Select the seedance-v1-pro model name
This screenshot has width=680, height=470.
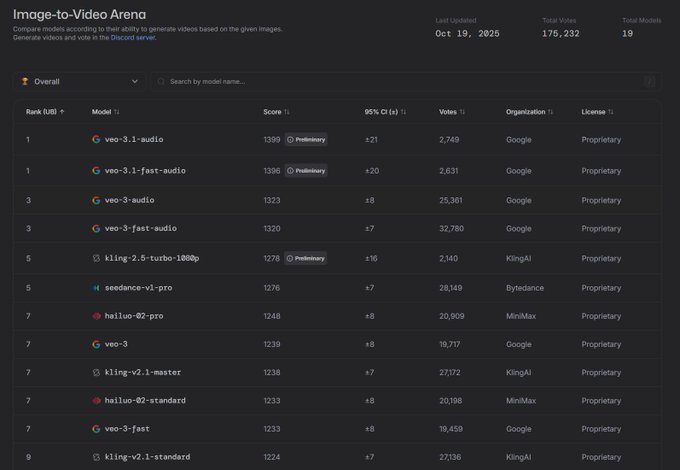click(x=139, y=287)
